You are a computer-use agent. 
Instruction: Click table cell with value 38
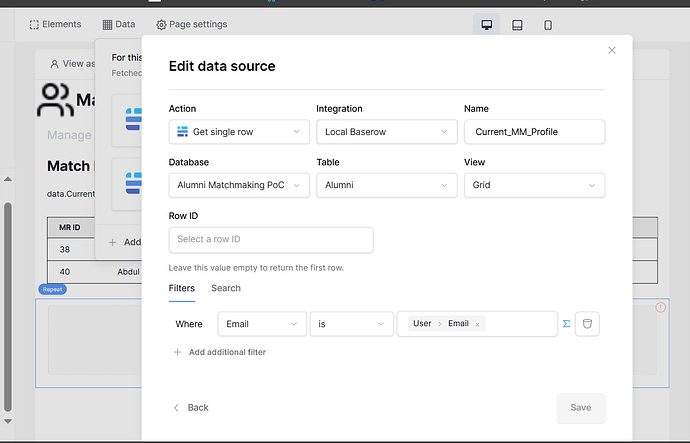[x=65, y=249]
